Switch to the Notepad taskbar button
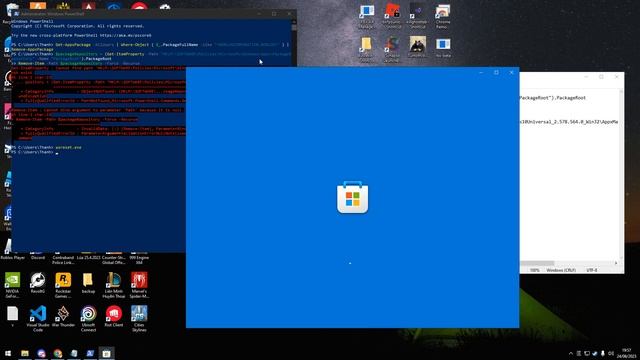This screenshot has width=640, height=360. coord(74,353)
